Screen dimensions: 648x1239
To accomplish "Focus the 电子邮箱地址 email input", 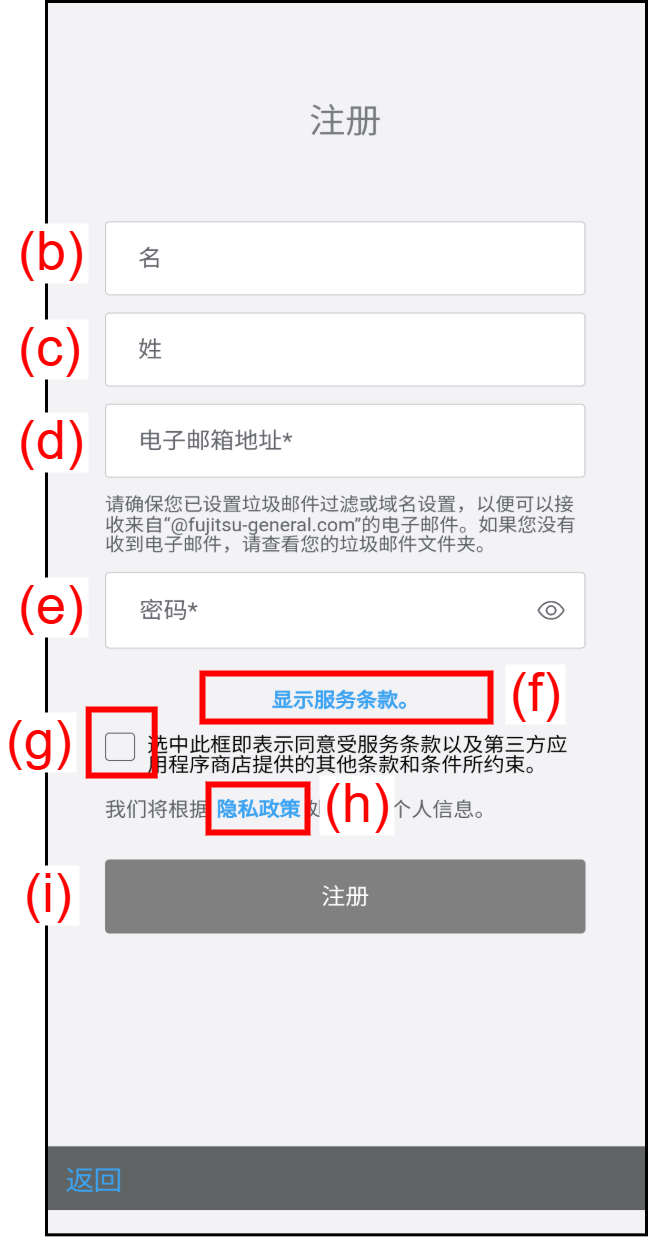I will pos(345,440).
